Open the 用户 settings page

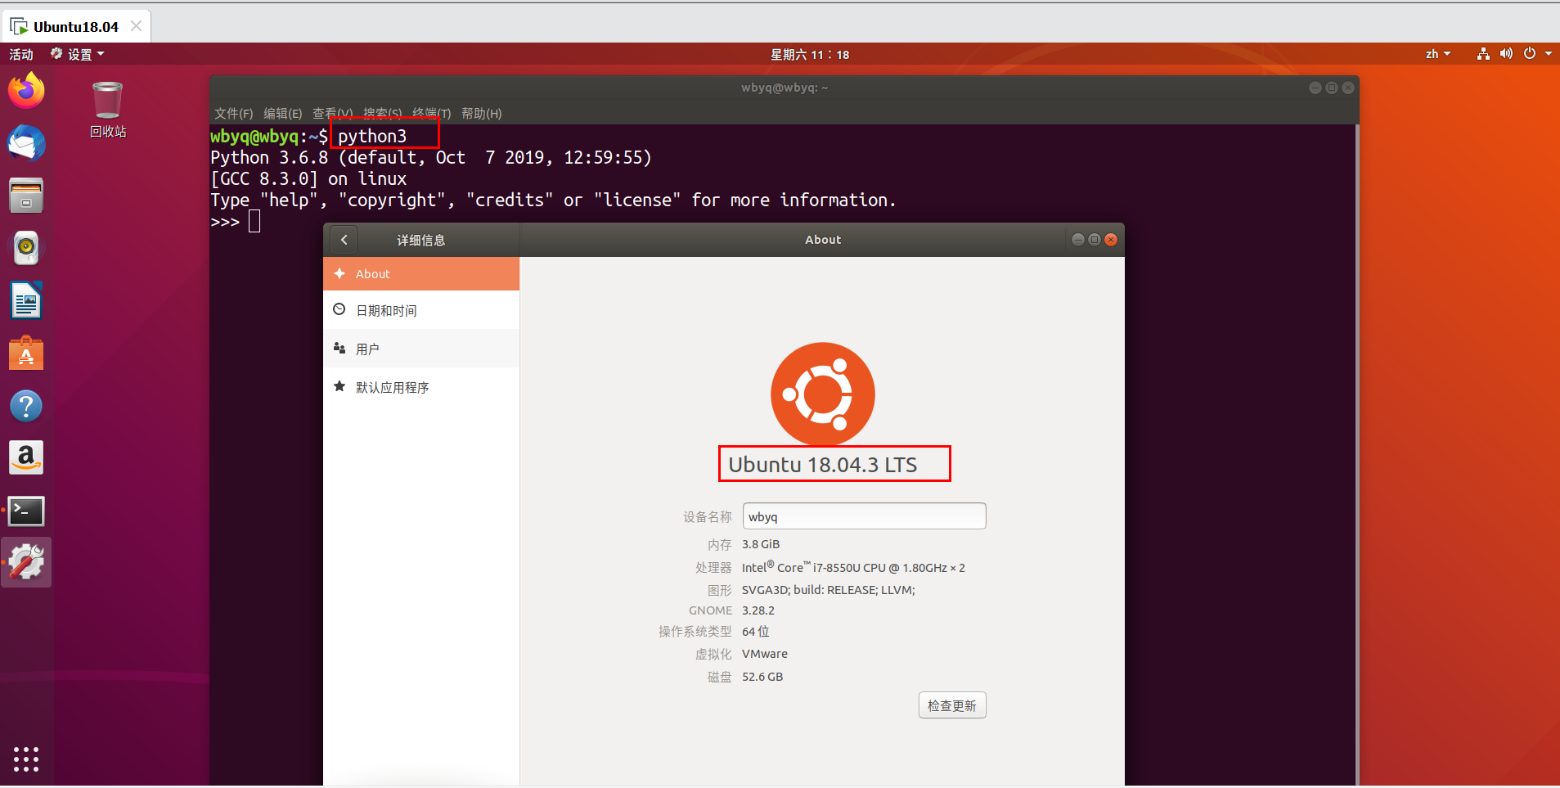point(421,349)
